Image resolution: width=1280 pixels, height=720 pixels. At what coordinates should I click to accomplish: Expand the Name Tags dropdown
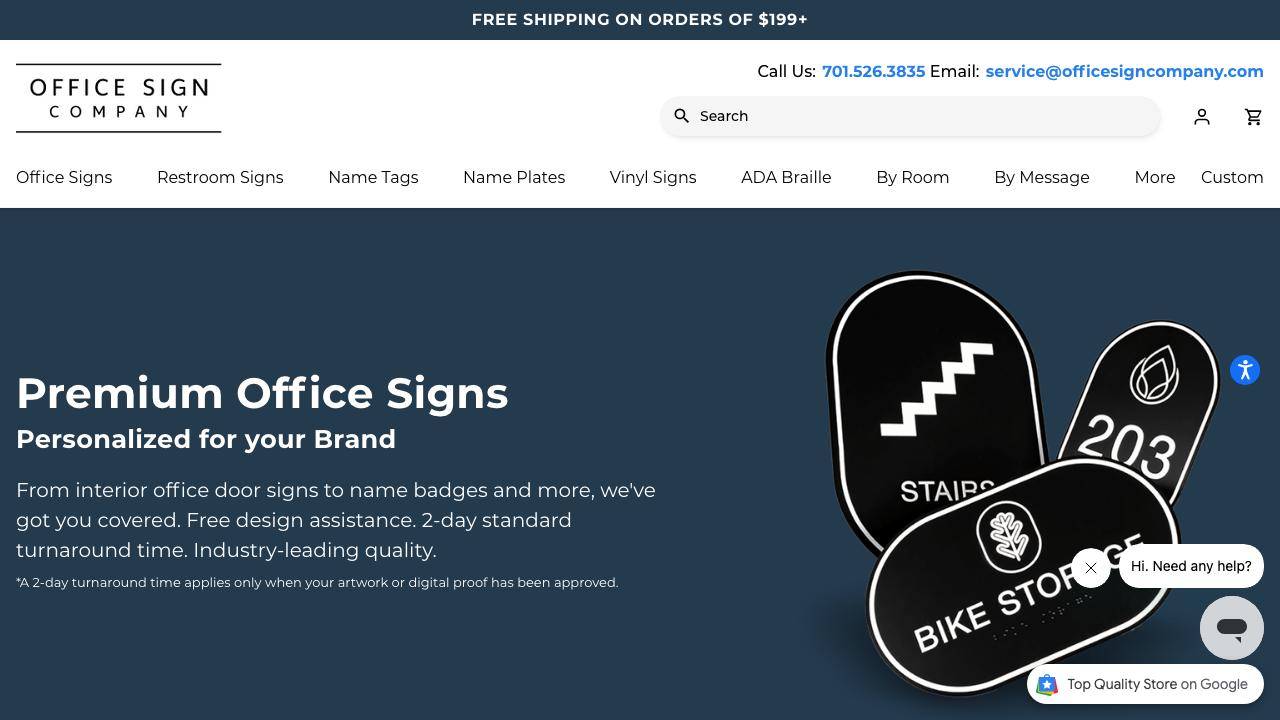click(373, 178)
